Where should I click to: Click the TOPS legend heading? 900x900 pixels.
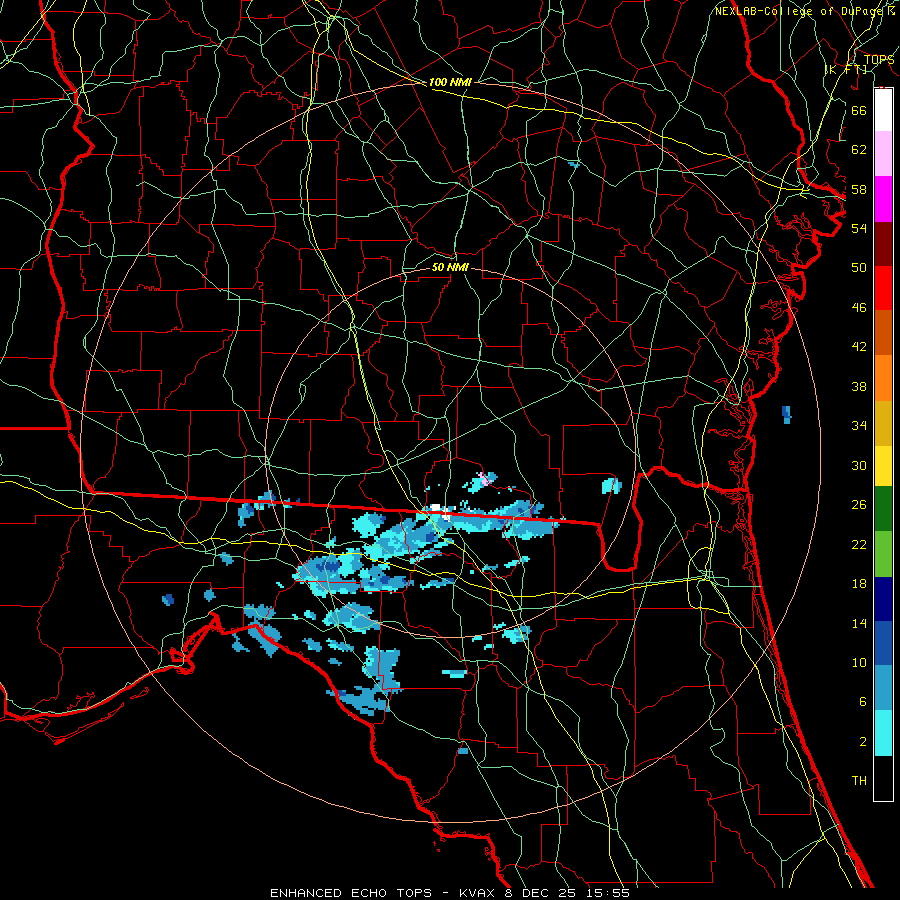pyautogui.click(x=879, y=59)
